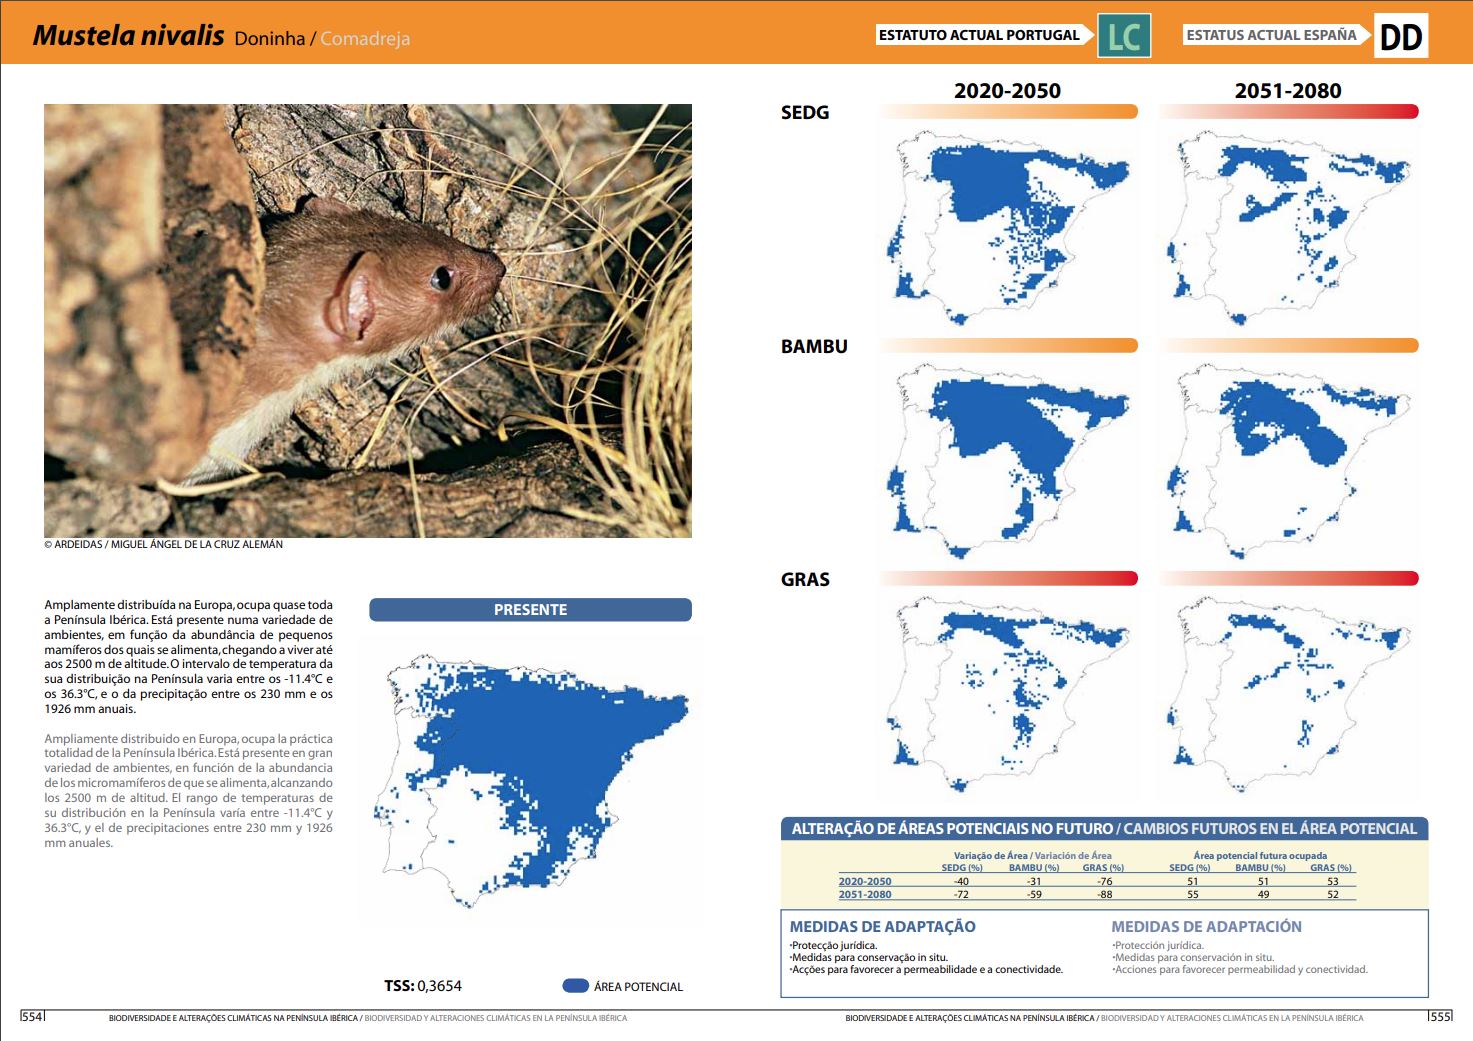1473x1041 pixels.
Task: Click the PRESENTE header bar
Action: (x=530, y=610)
